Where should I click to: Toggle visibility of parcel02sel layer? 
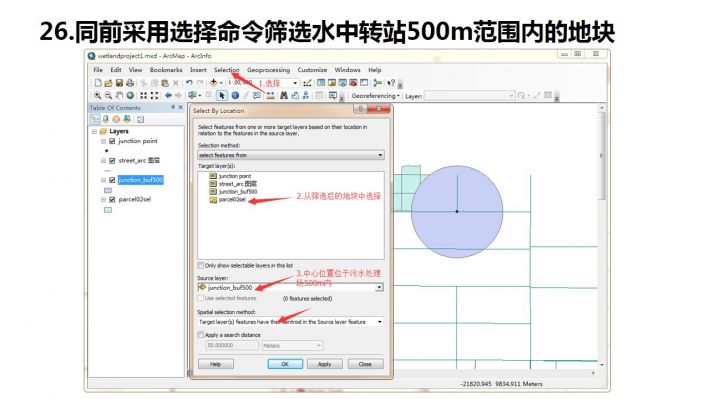112,200
